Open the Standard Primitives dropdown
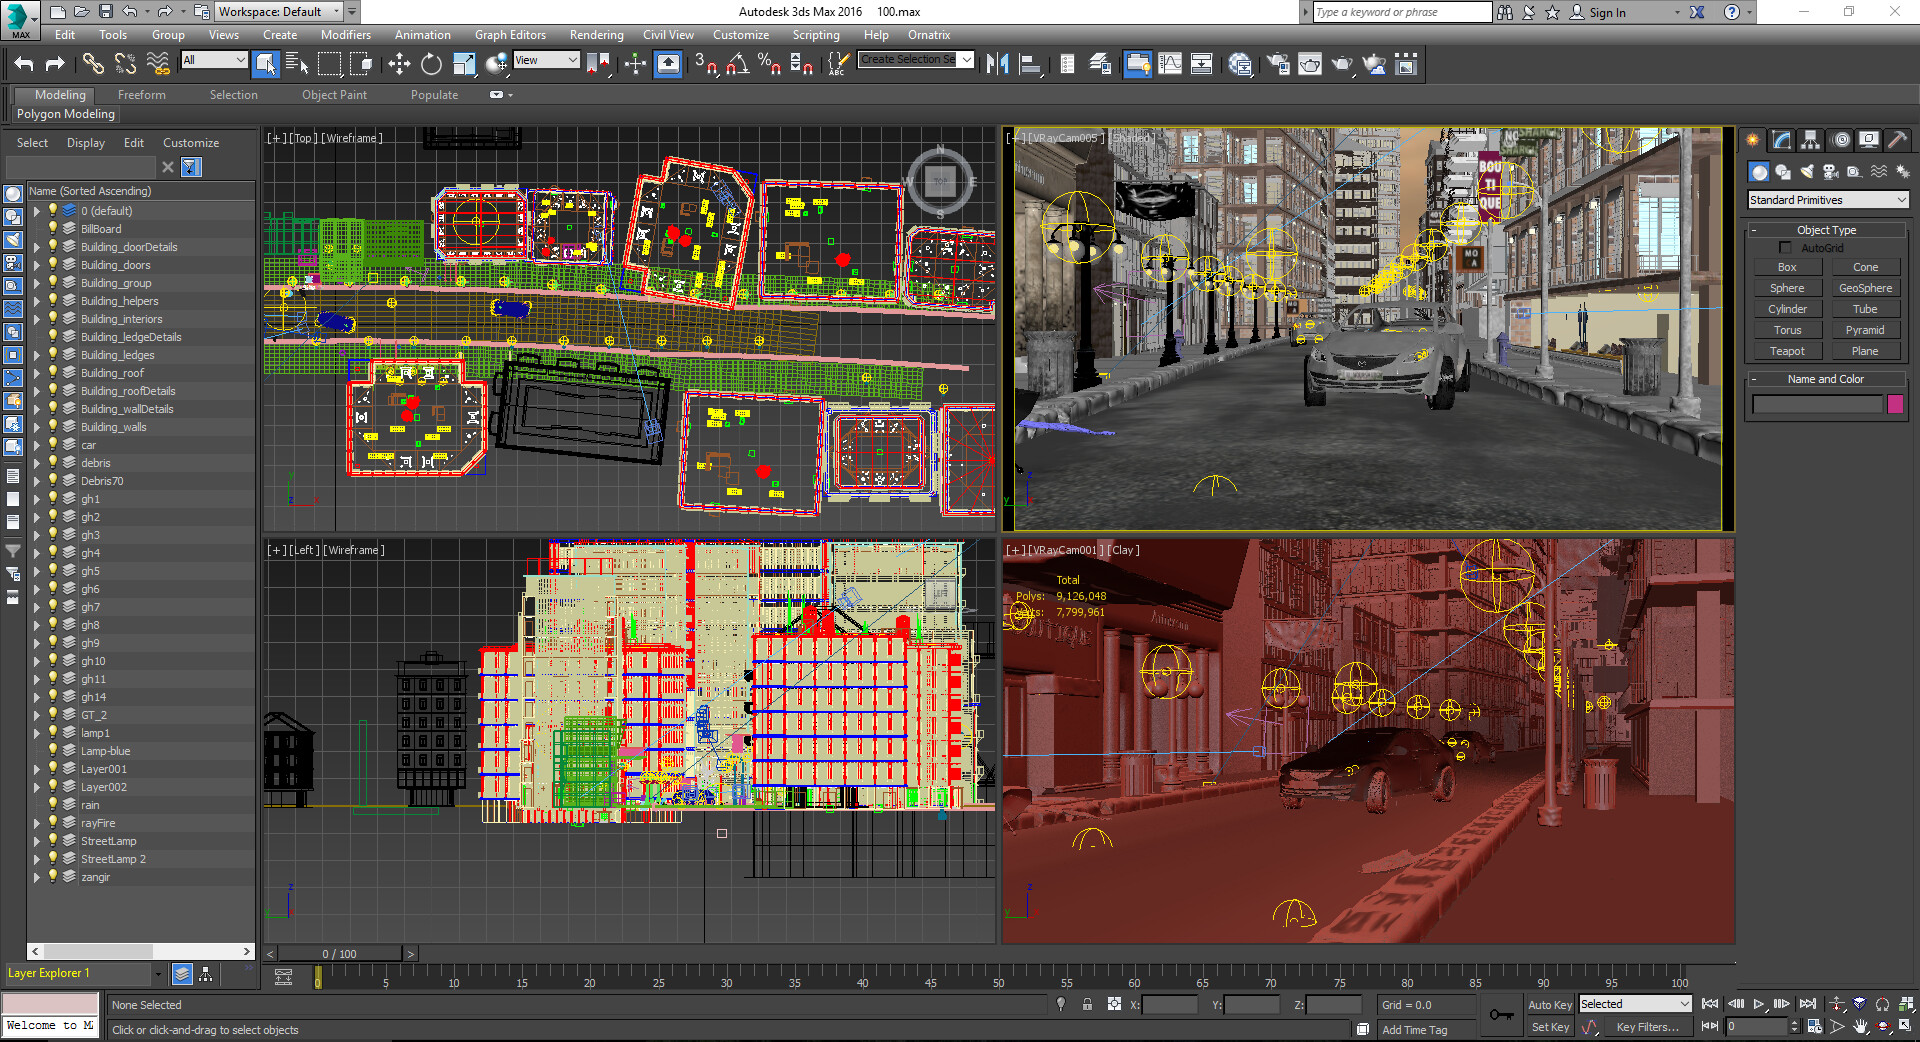Screen dimensions: 1920x1042 pos(1828,200)
